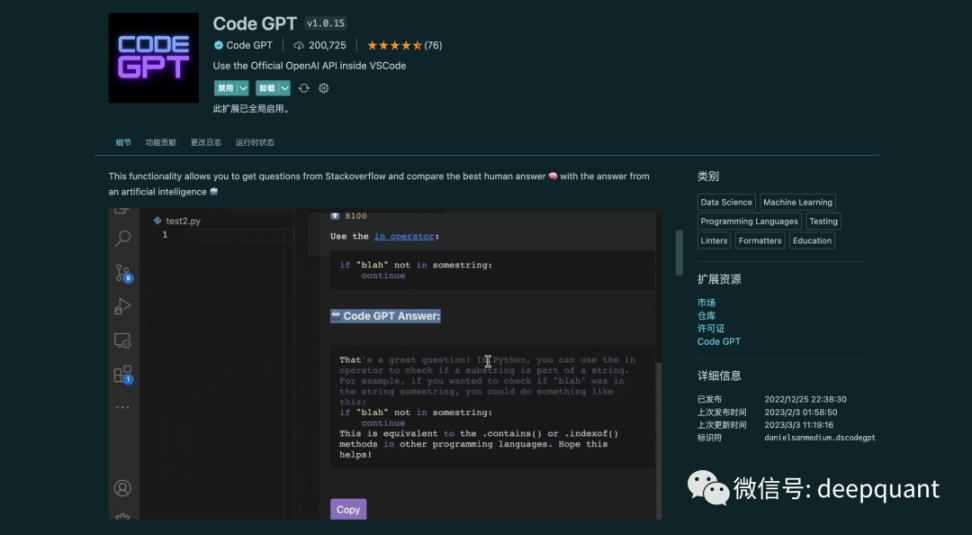The width and height of the screenshot is (972, 535).
Task: Select the test2.py editor tab
Action: point(177,221)
